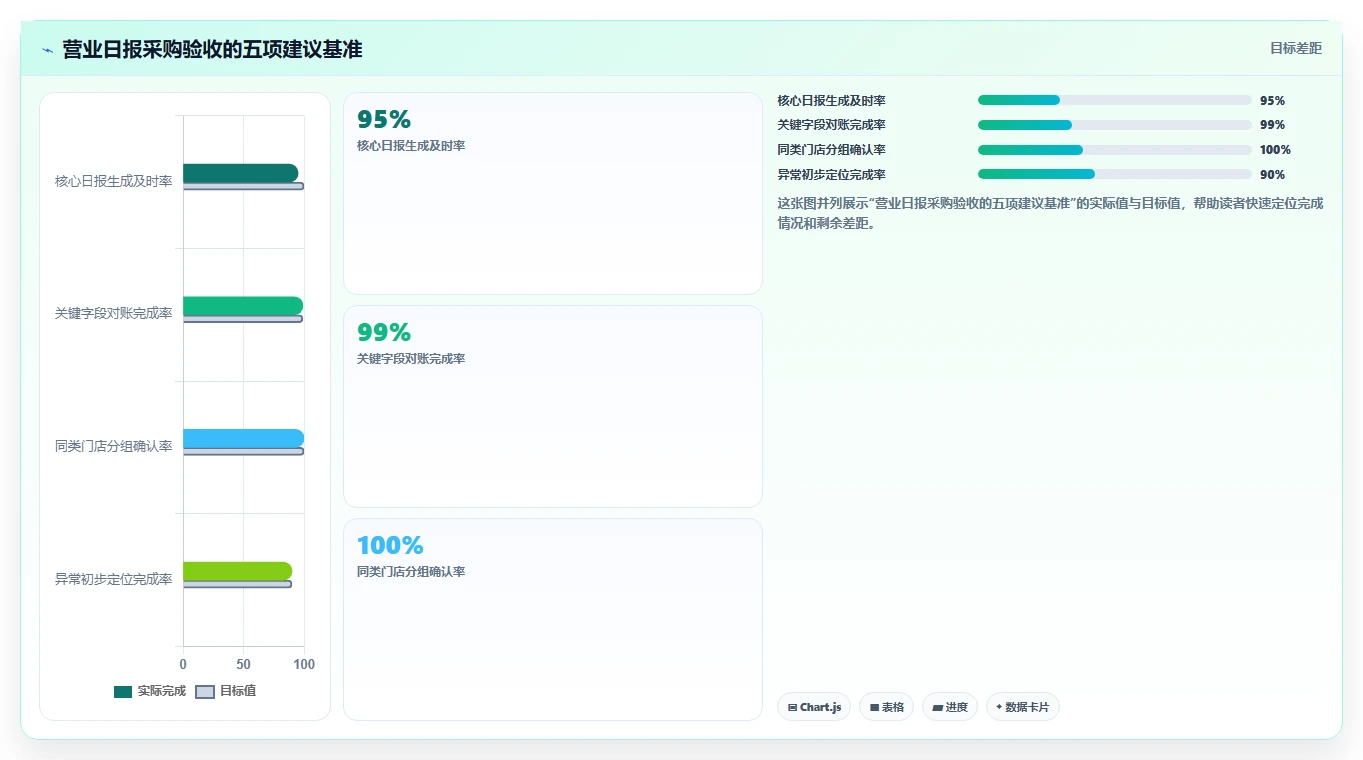This screenshot has height=760, width=1363.
Task: Click the 关键字段对账完成率 label in progress list
Action: click(831, 125)
